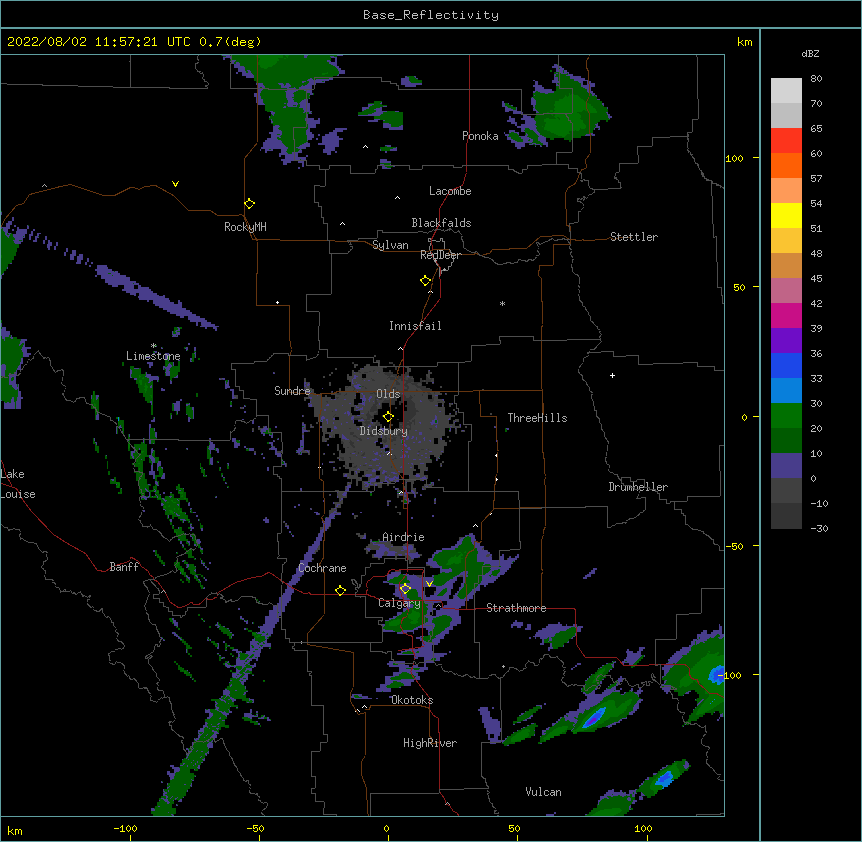The width and height of the screenshot is (862, 842).
Task: Click the Innisfail city label
Action: point(415,326)
